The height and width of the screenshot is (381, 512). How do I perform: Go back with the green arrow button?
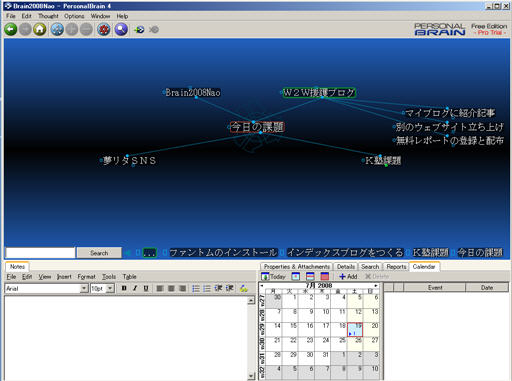coord(11,30)
